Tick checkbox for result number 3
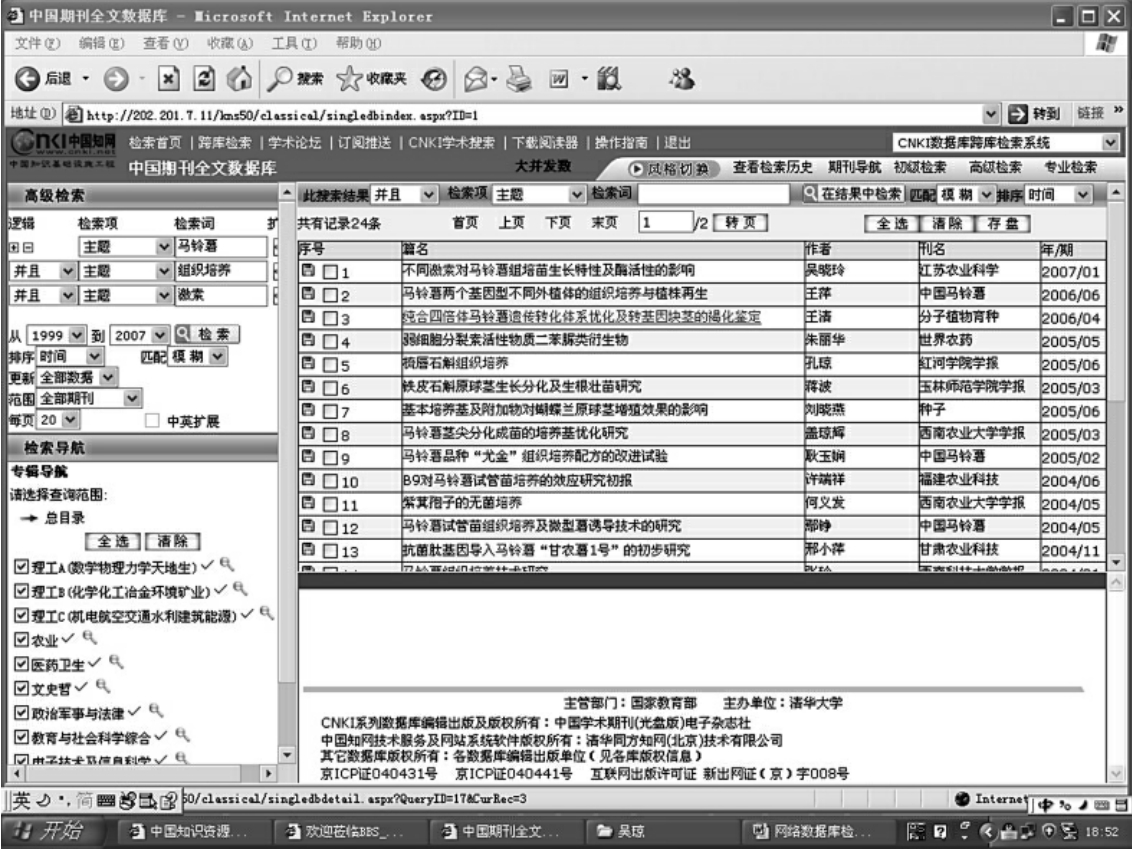 tap(330, 318)
